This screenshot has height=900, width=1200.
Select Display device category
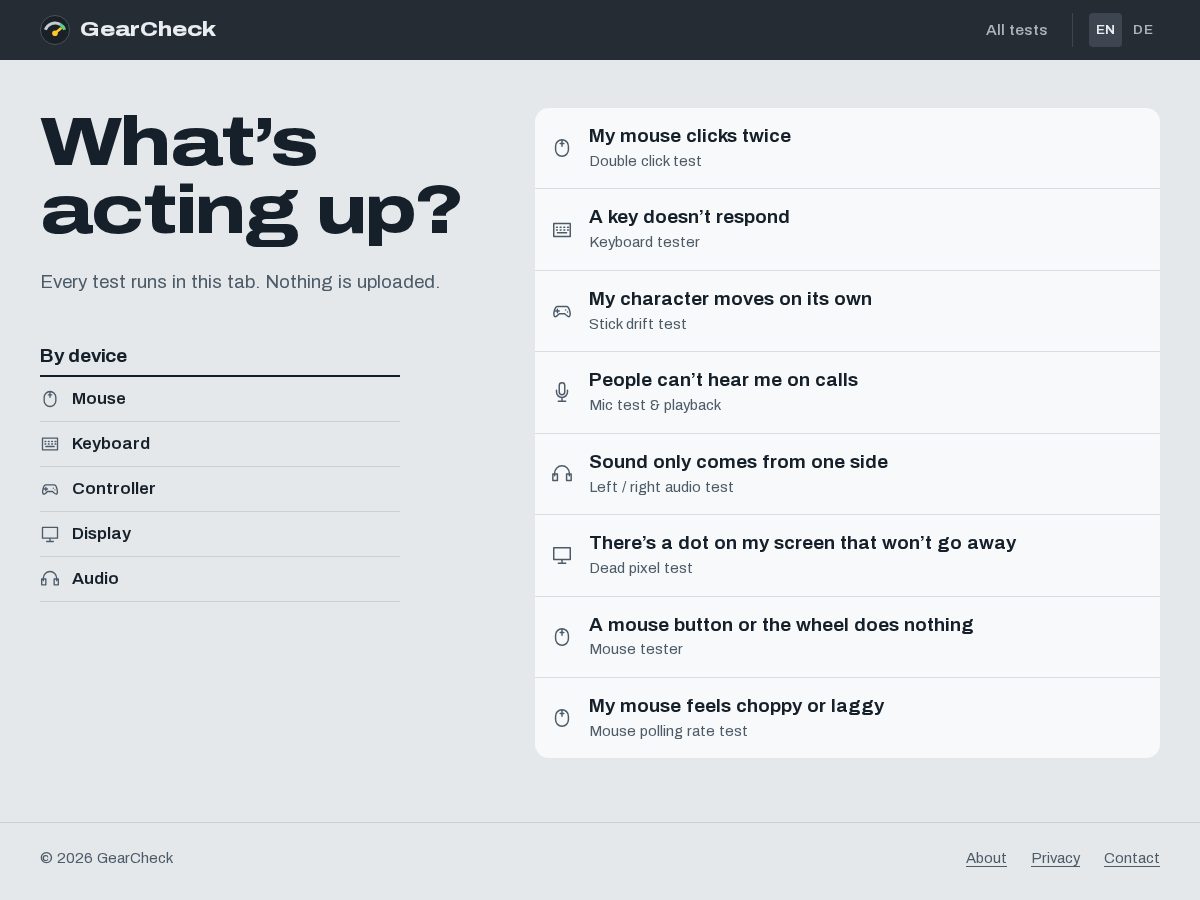click(x=220, y=534)
